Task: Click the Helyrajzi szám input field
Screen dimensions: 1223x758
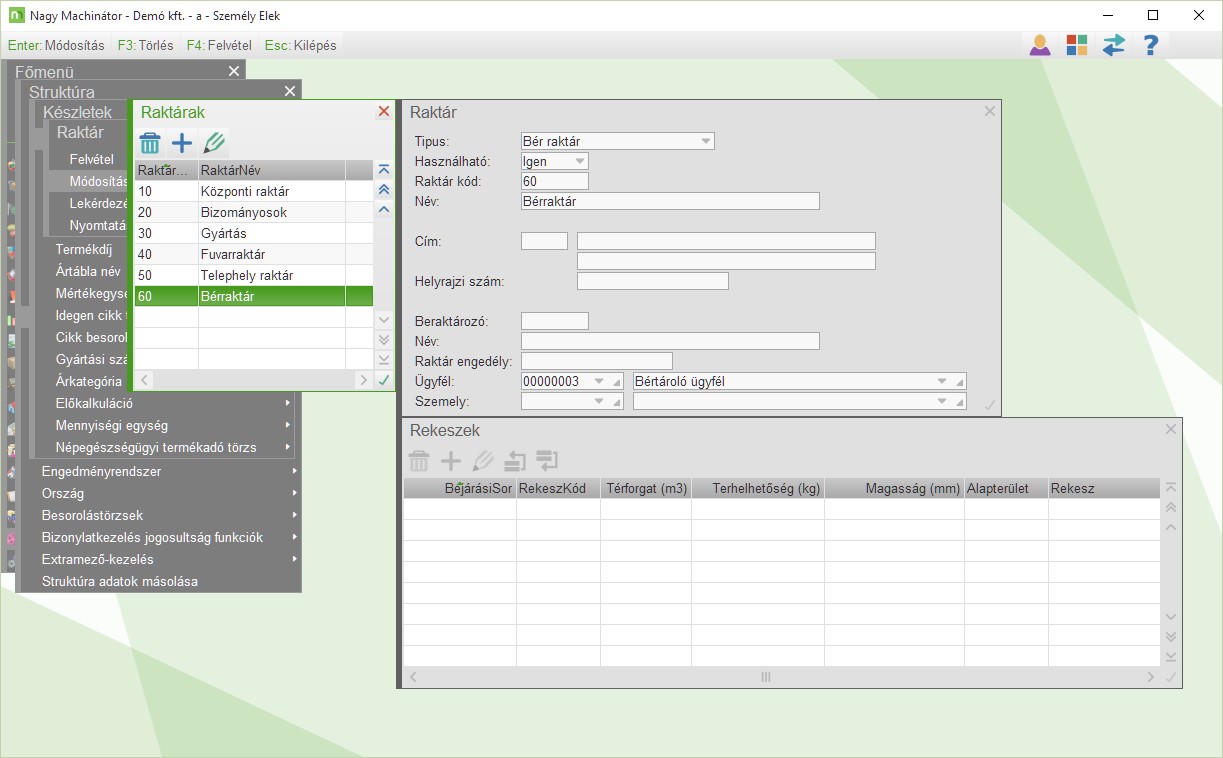Action: pos(652,281)
